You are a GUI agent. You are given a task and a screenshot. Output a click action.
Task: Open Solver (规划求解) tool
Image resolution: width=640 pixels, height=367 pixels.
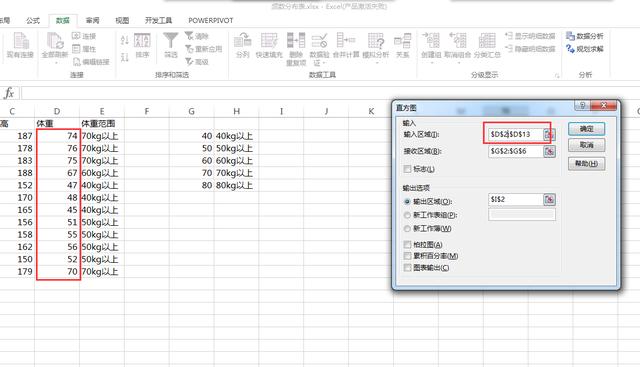(x=584, y=49)
